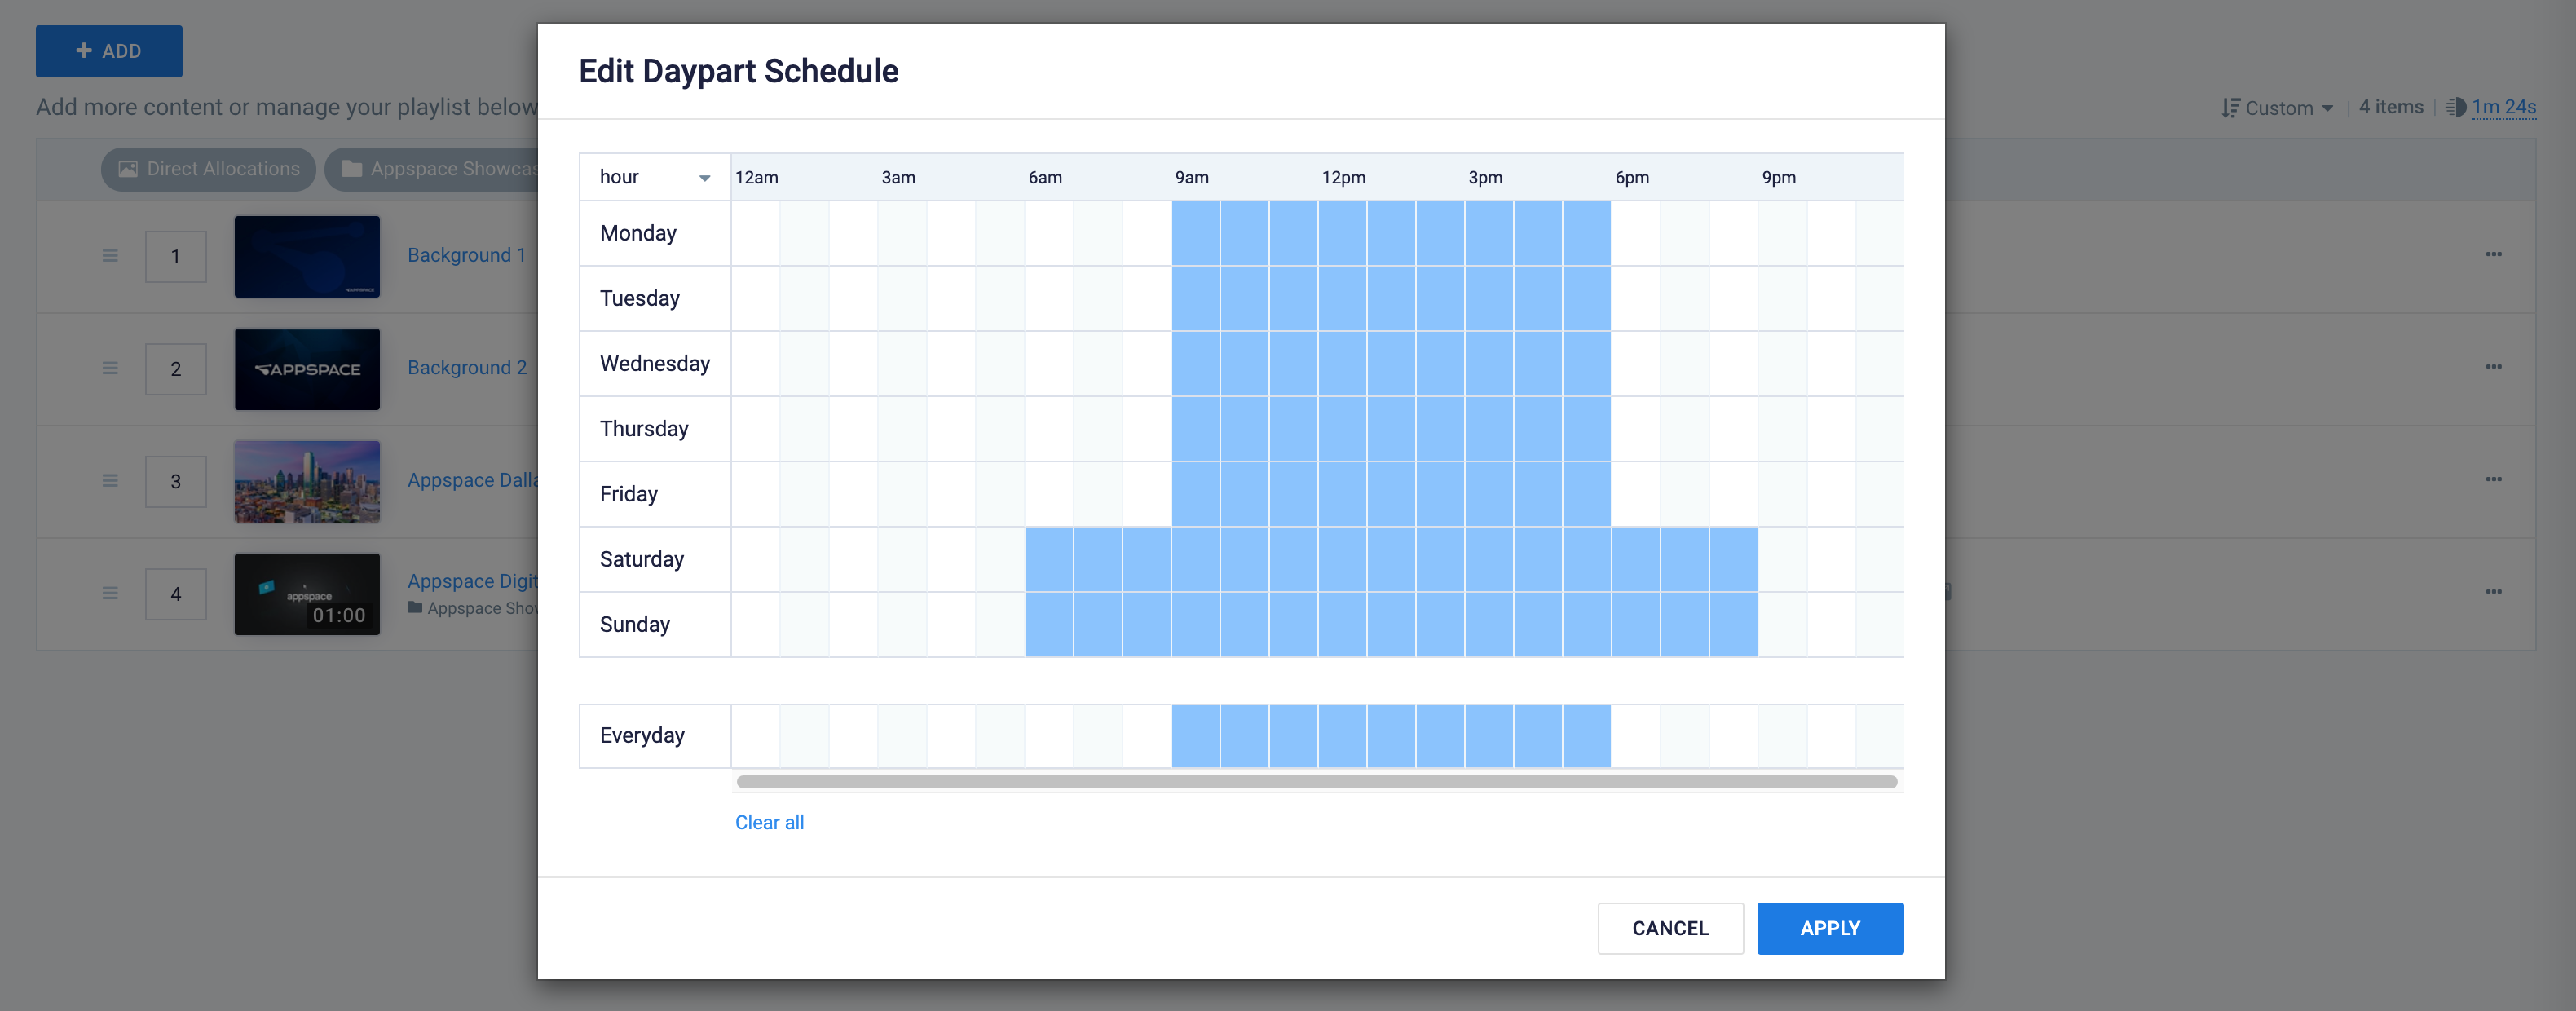Toggle Saturday 6am schedule cell
2576x1011 pixels.
(1049, 559)
